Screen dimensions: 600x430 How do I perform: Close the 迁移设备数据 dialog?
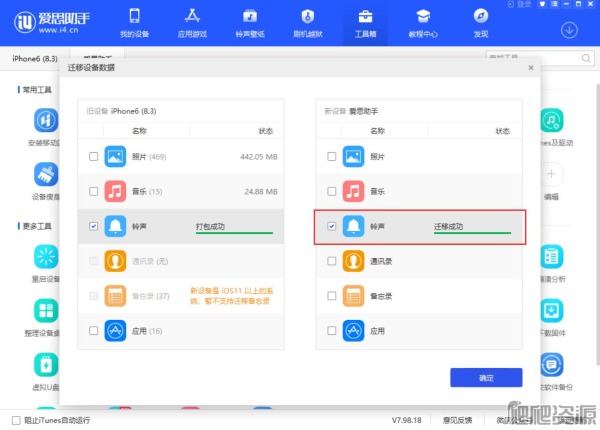pos(531,68)
